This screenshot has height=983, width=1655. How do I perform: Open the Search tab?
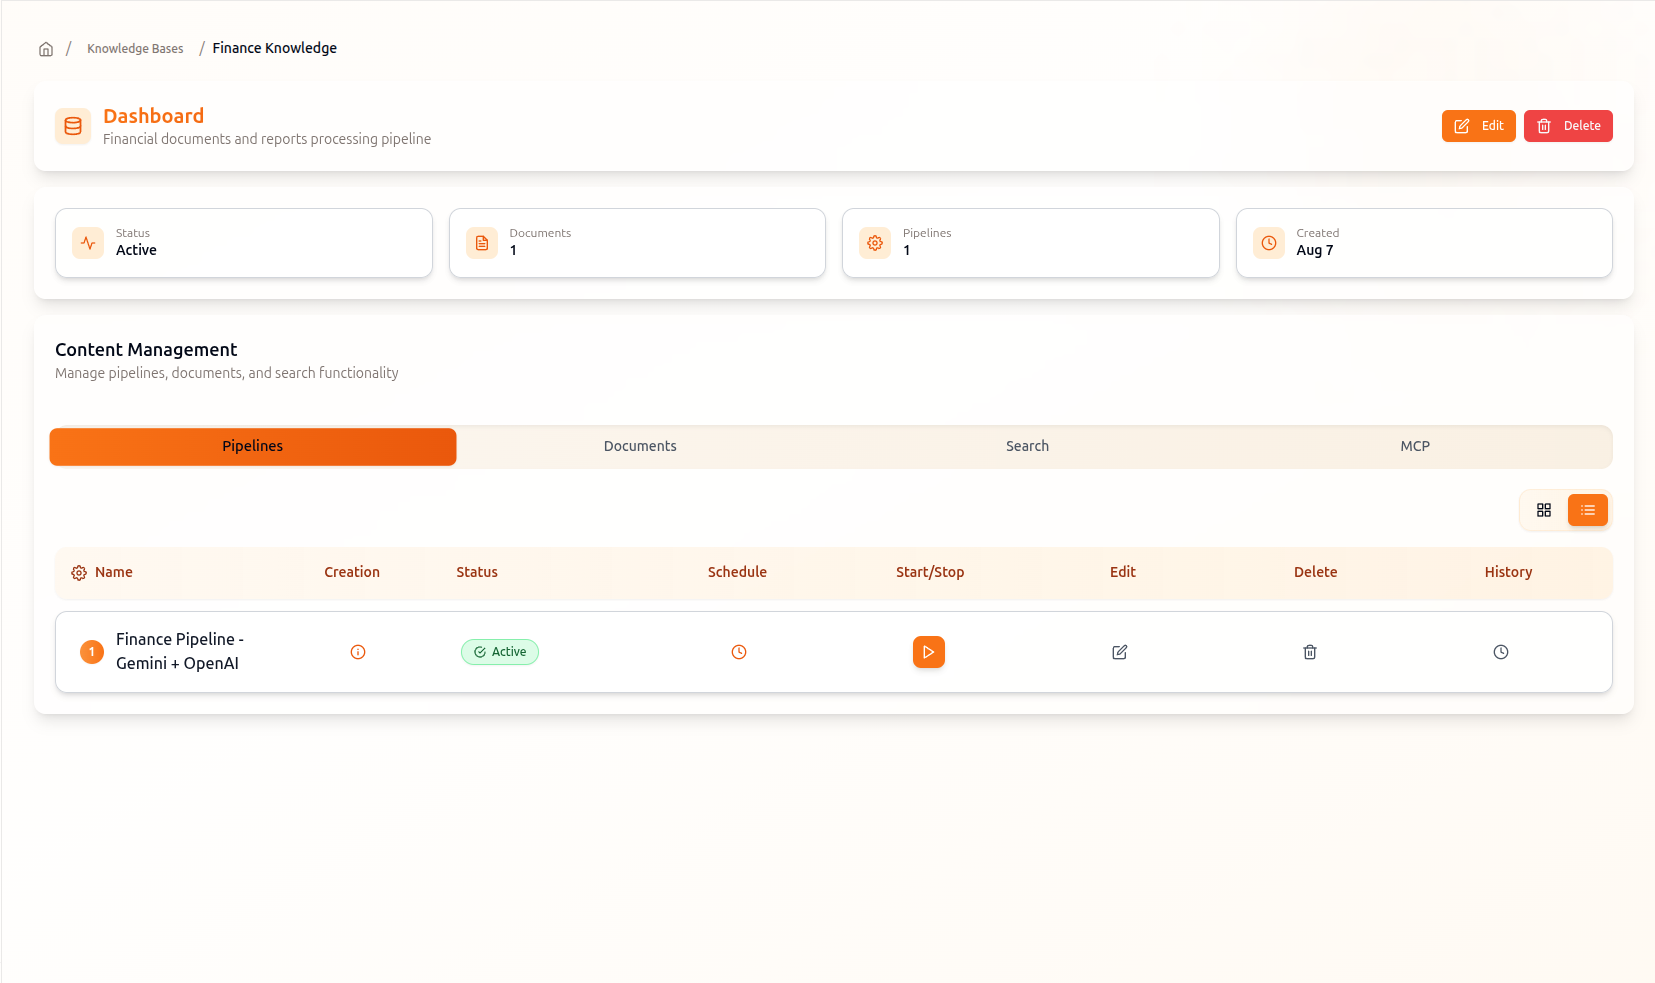pos(1027,446)
